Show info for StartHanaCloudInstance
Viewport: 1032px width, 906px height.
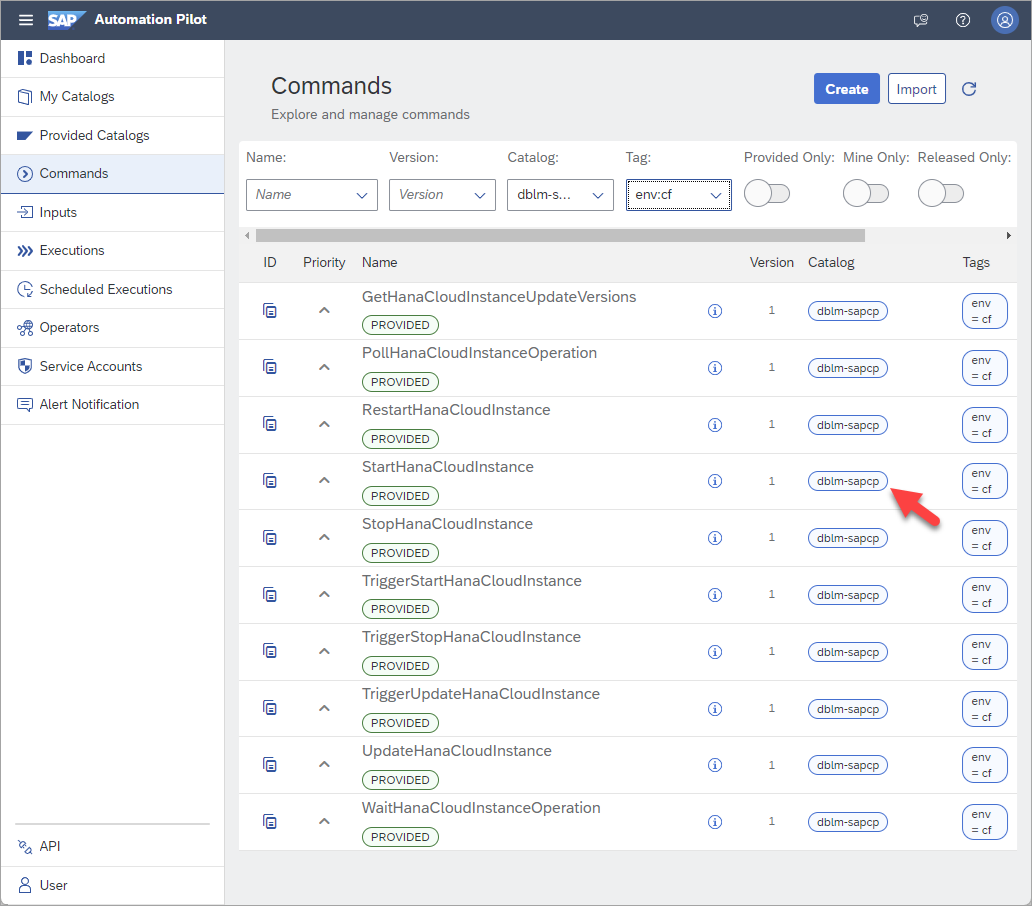715,481
